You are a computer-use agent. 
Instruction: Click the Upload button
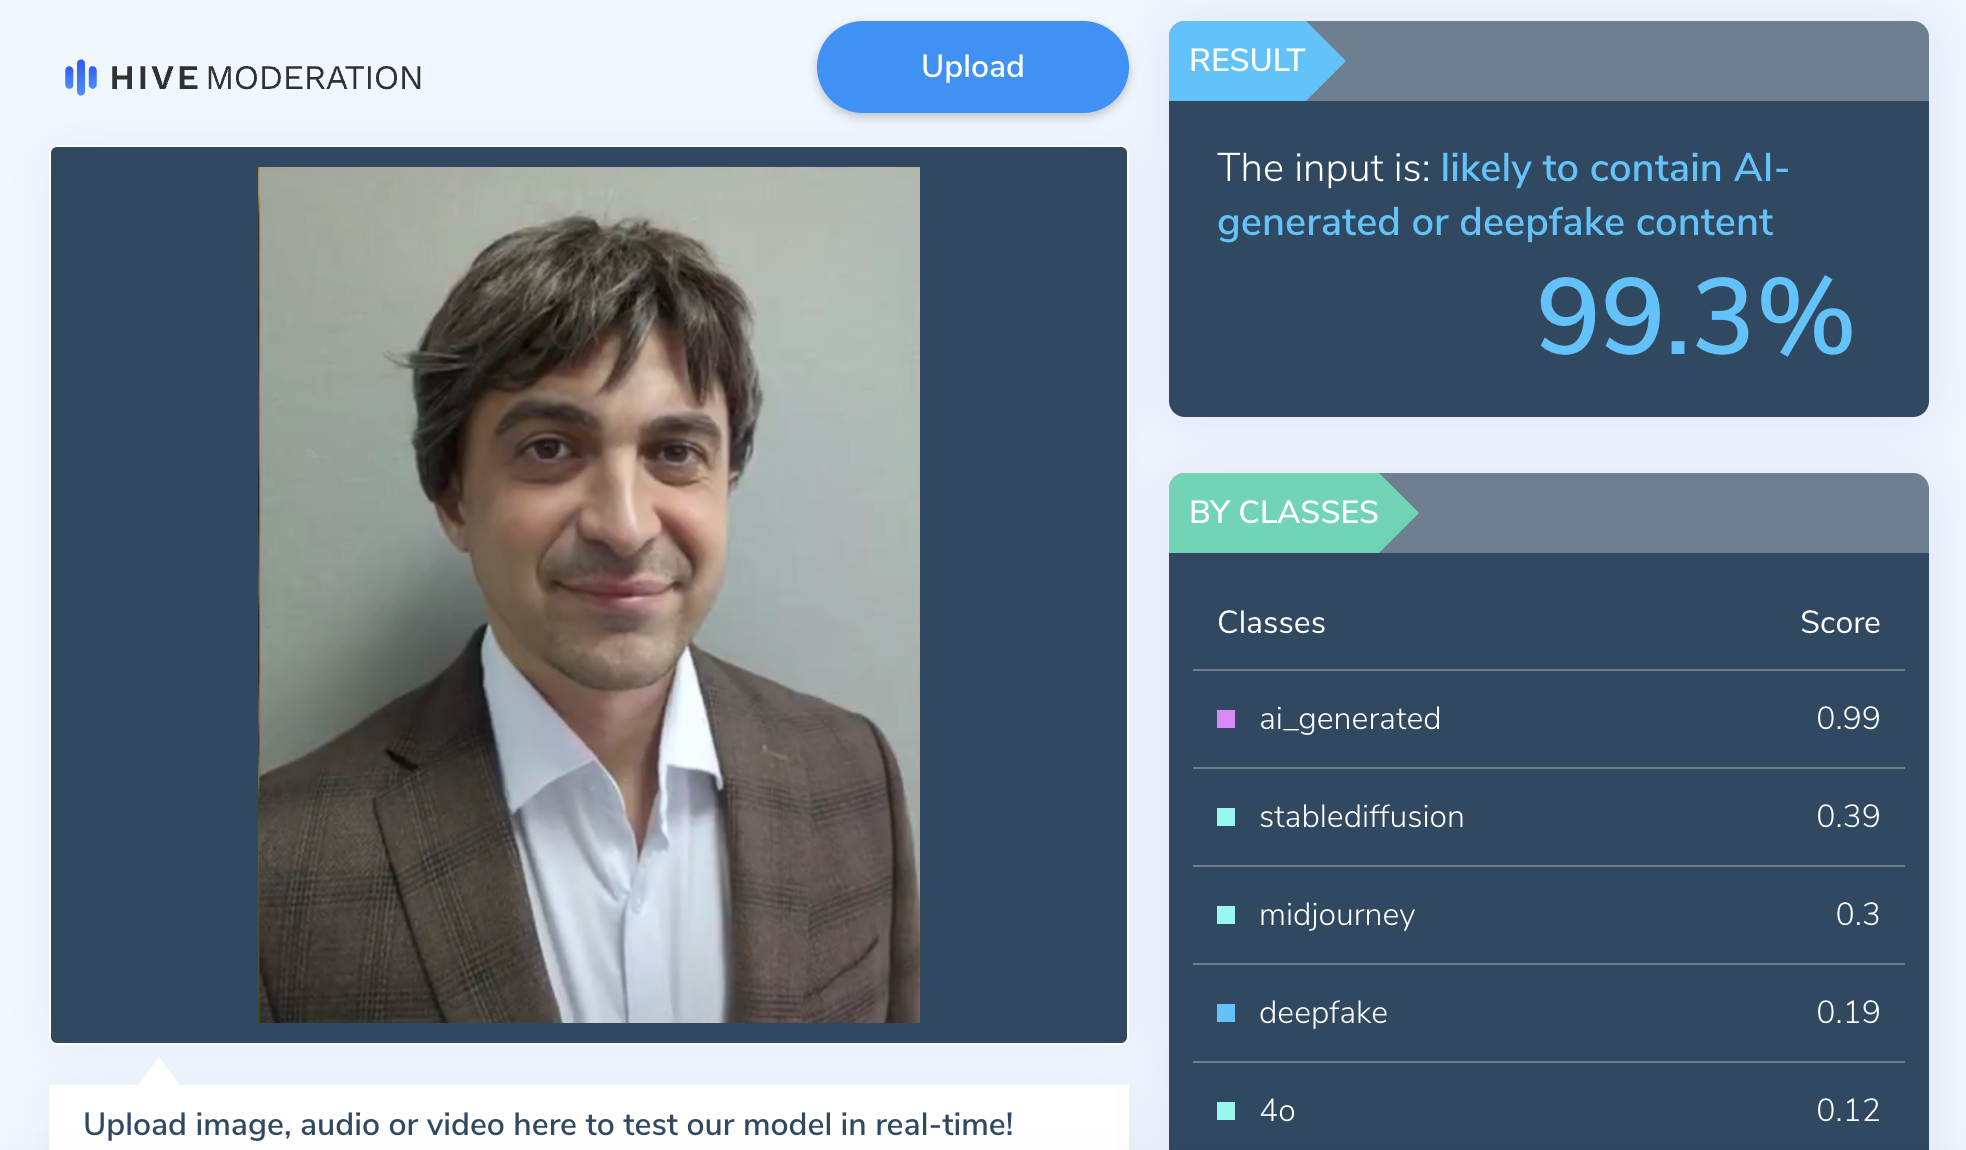(972, 67)
